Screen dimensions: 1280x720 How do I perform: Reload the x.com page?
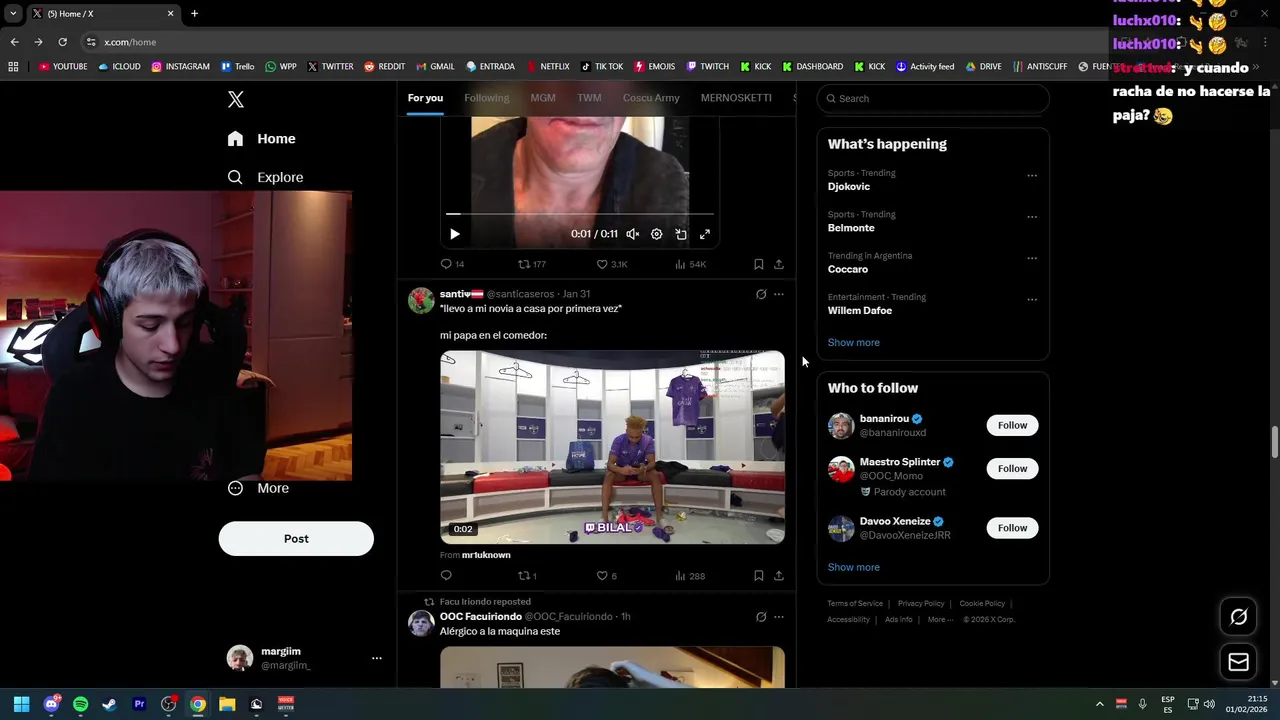pyautogui.click(x=62, y=42)
